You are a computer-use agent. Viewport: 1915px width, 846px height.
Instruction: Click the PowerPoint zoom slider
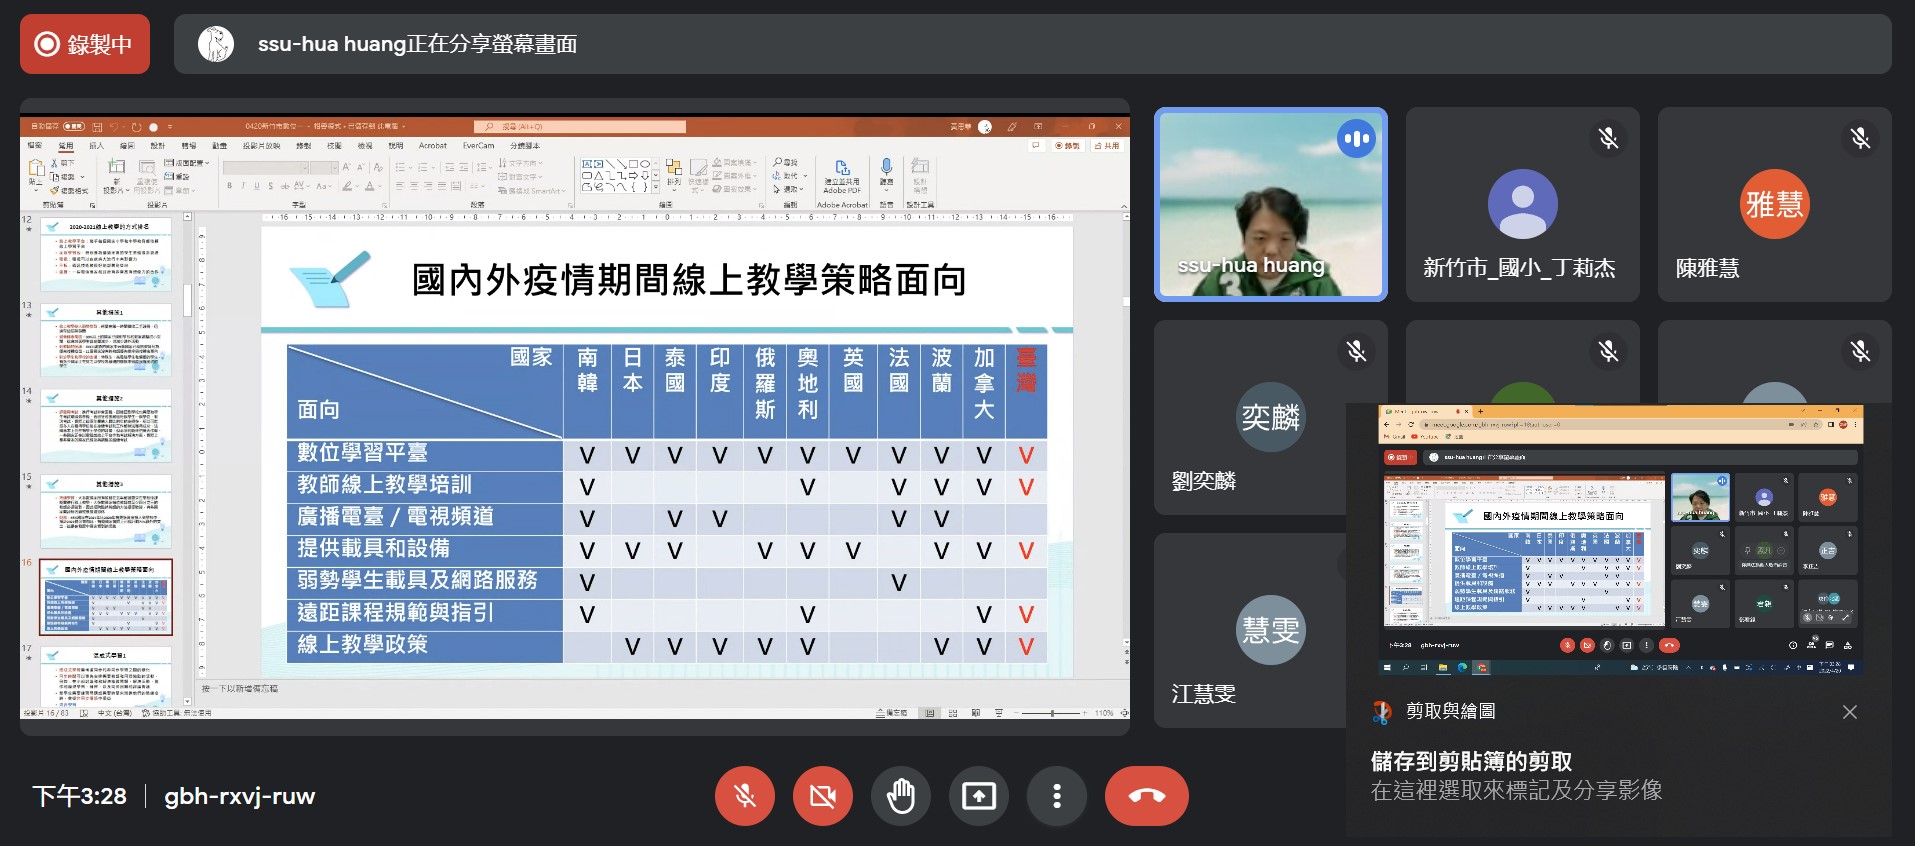click(1052, 713)
